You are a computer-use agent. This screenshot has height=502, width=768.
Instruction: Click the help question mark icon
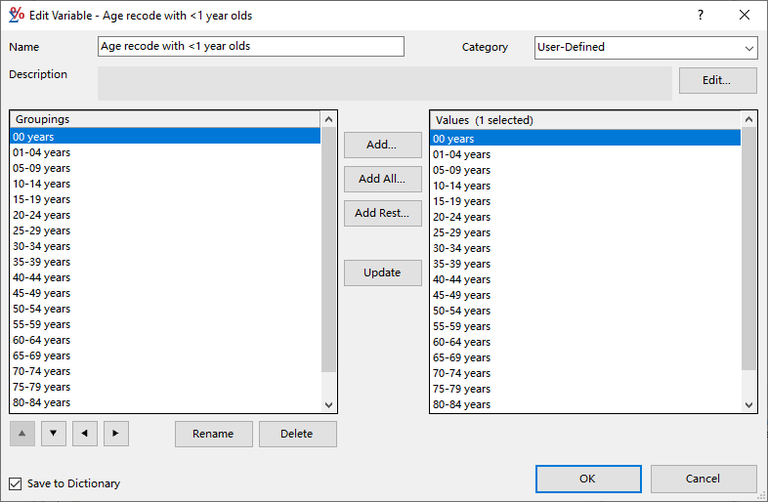coord(700,15)
